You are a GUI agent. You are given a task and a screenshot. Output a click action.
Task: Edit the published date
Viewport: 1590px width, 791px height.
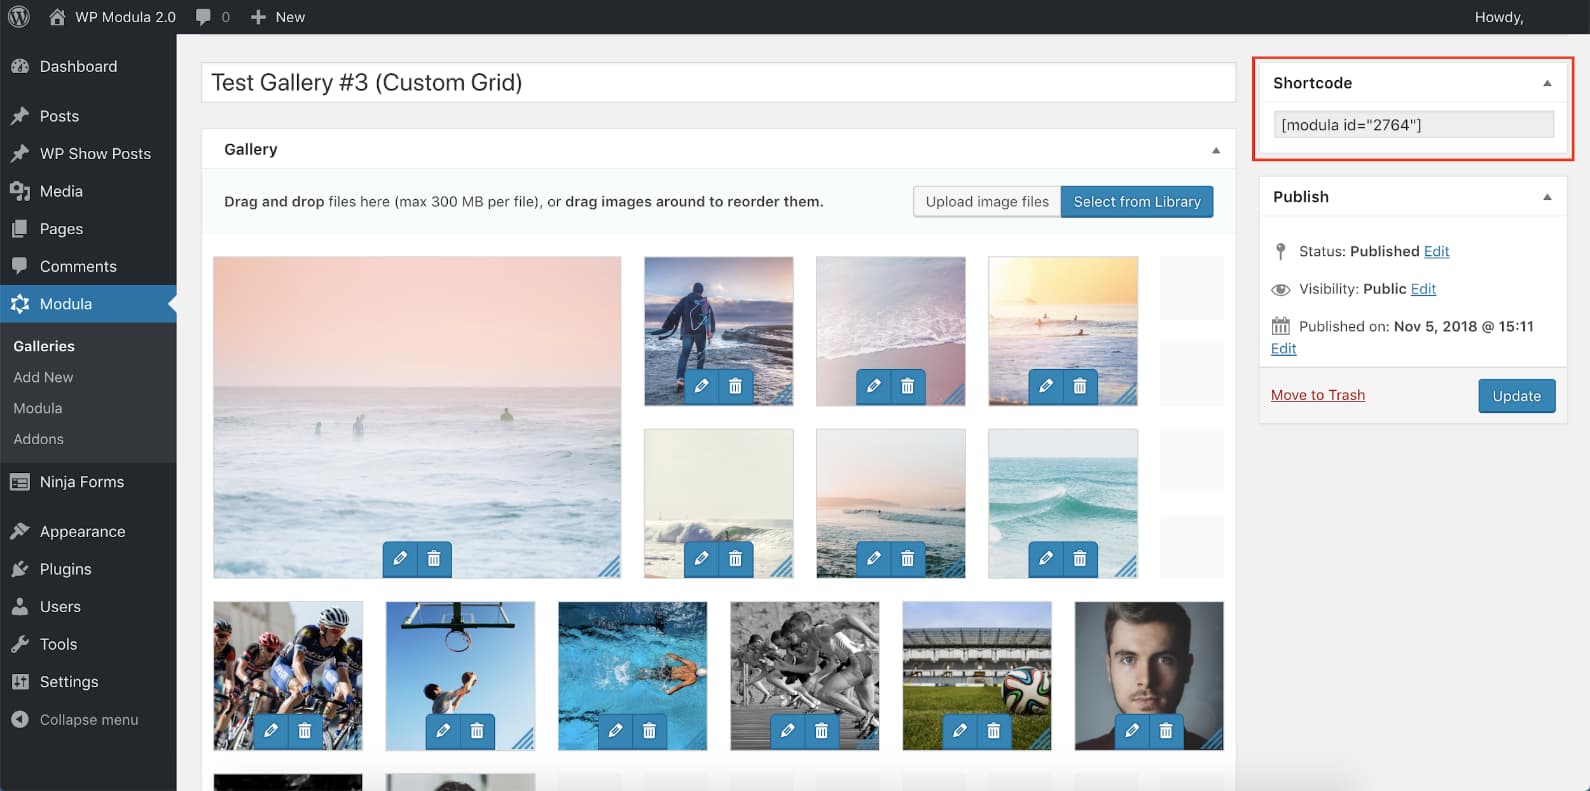pos(1283,348)
